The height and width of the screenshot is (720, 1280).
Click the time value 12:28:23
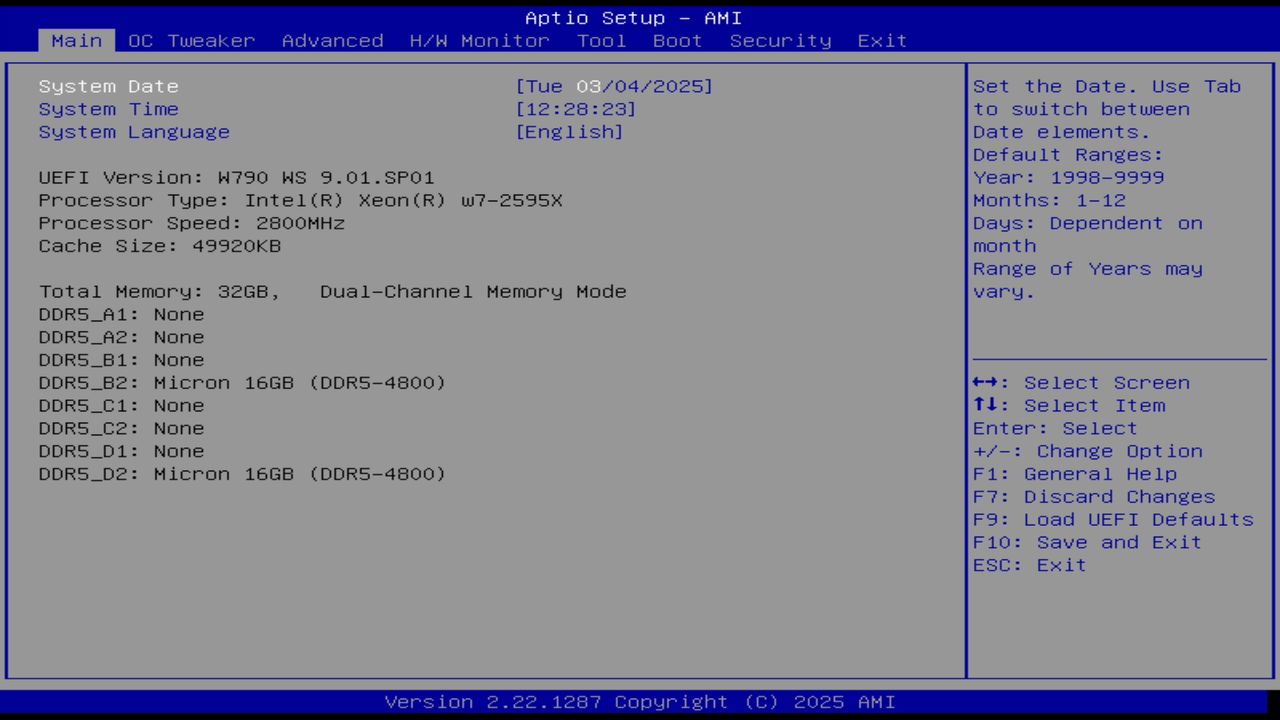tap(576, 109)
